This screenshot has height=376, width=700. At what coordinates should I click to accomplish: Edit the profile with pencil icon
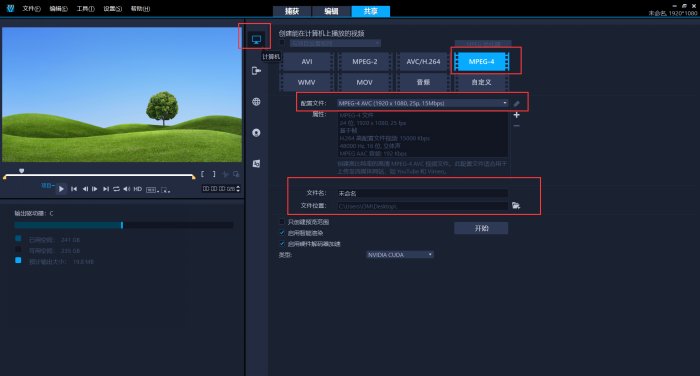point(517,104)
